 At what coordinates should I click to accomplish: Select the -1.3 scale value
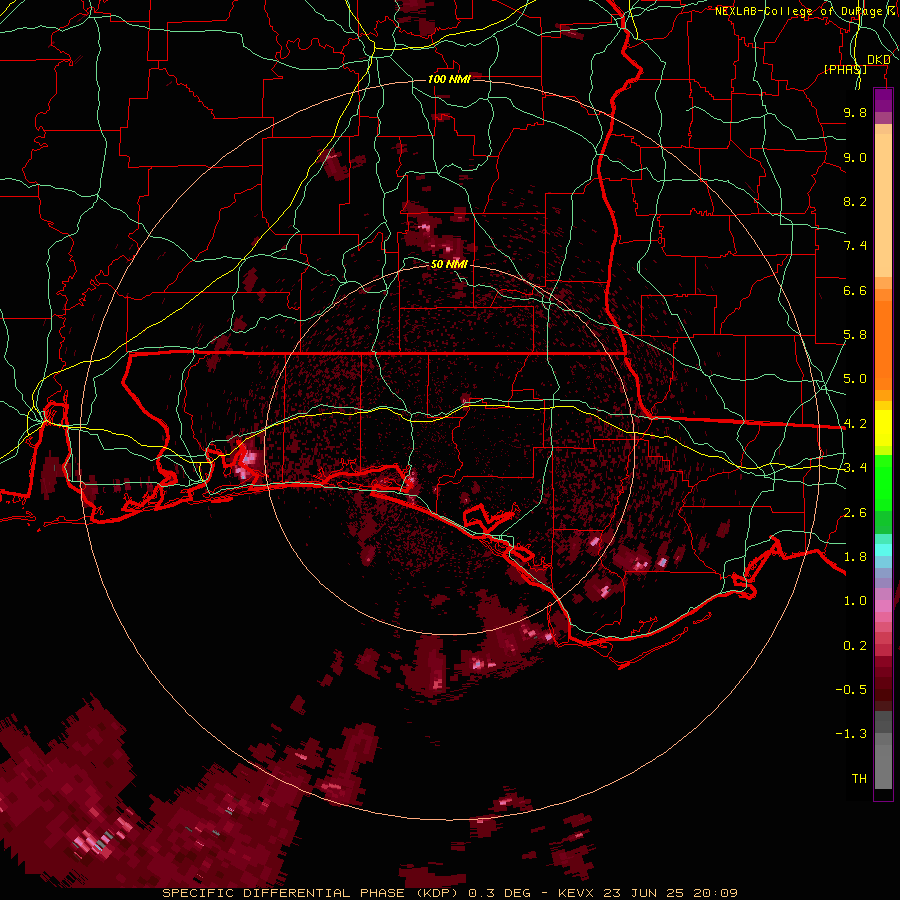click(x=851, y=734)
